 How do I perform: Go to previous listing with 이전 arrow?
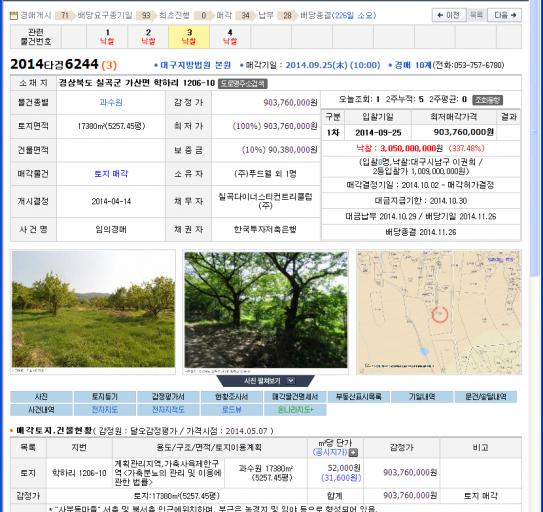point(449,15)
